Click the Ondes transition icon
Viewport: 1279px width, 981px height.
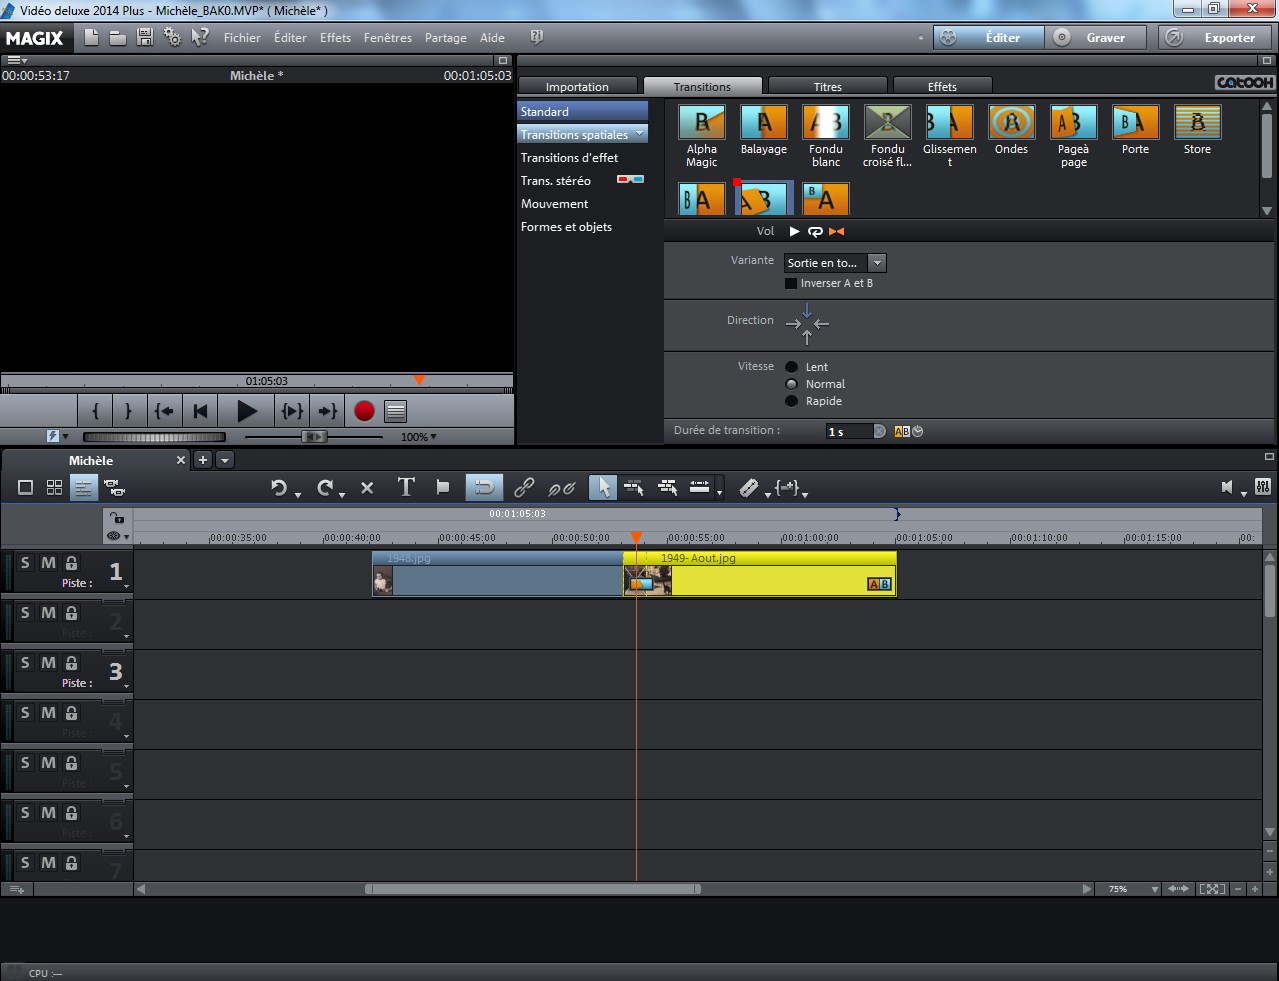tap(1011, 123)
